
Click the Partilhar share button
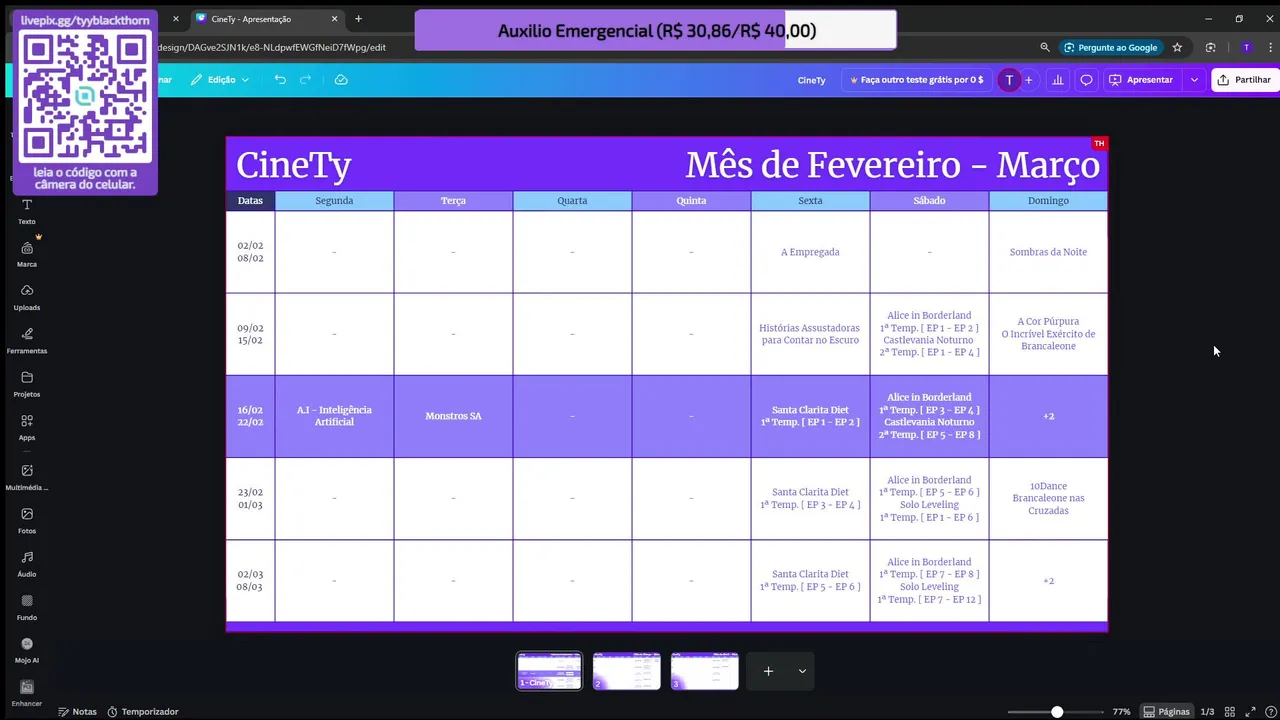click(1244, 80)
